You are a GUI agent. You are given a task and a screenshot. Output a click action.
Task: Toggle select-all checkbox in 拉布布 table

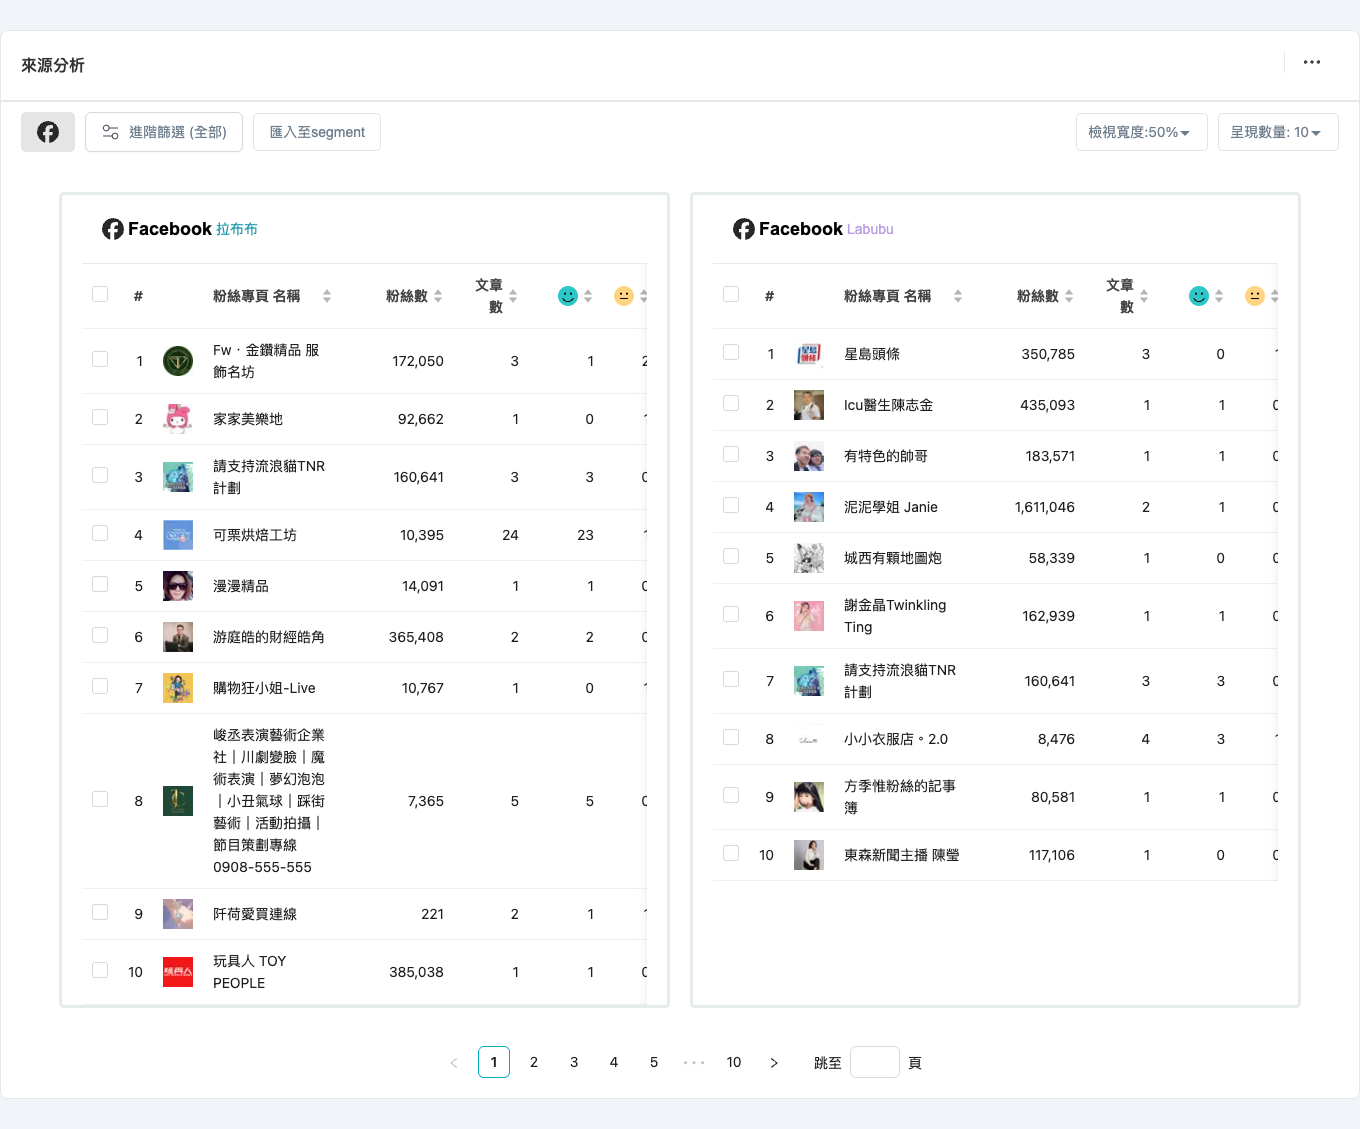100,294
